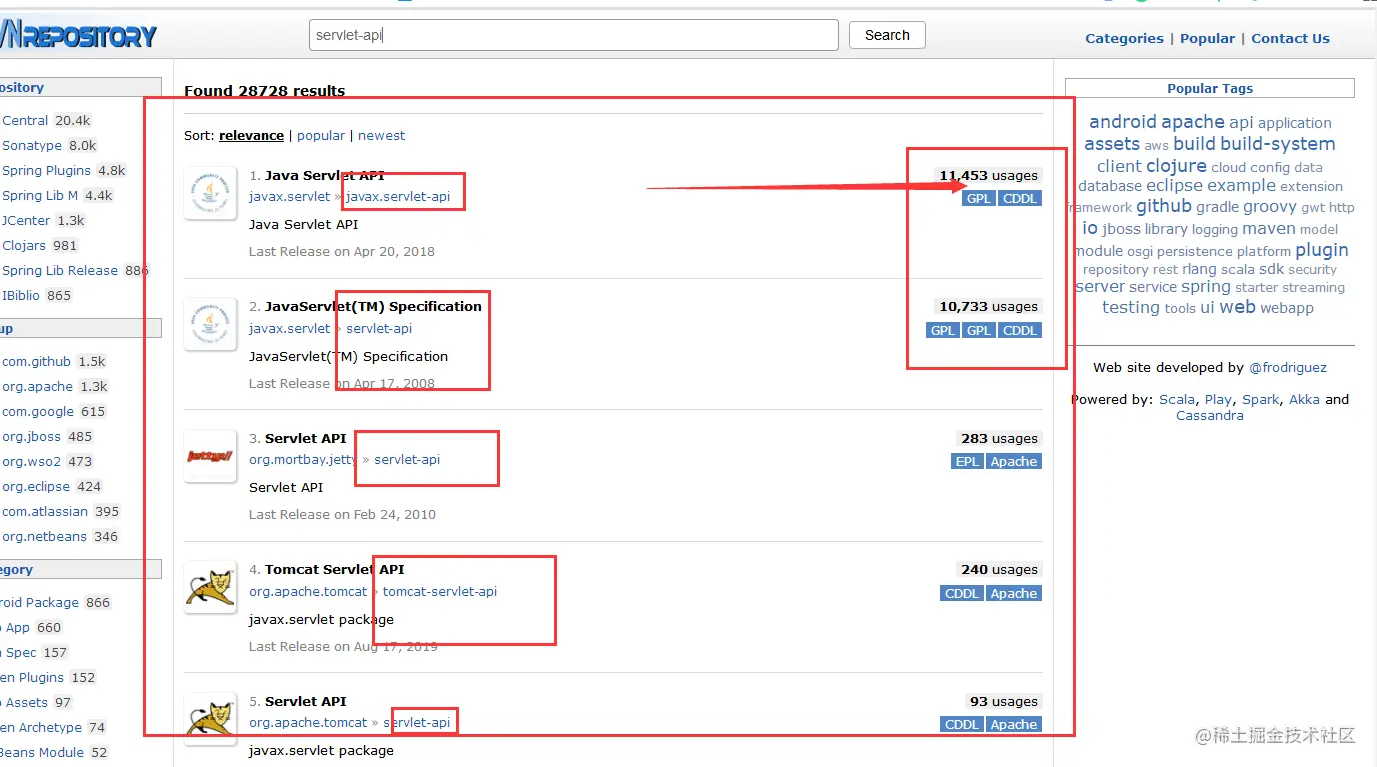Image resolution: width=1377 pixels, height=767 pixels.
Task: Open the Contact Us link
Action: (1290, 38)
